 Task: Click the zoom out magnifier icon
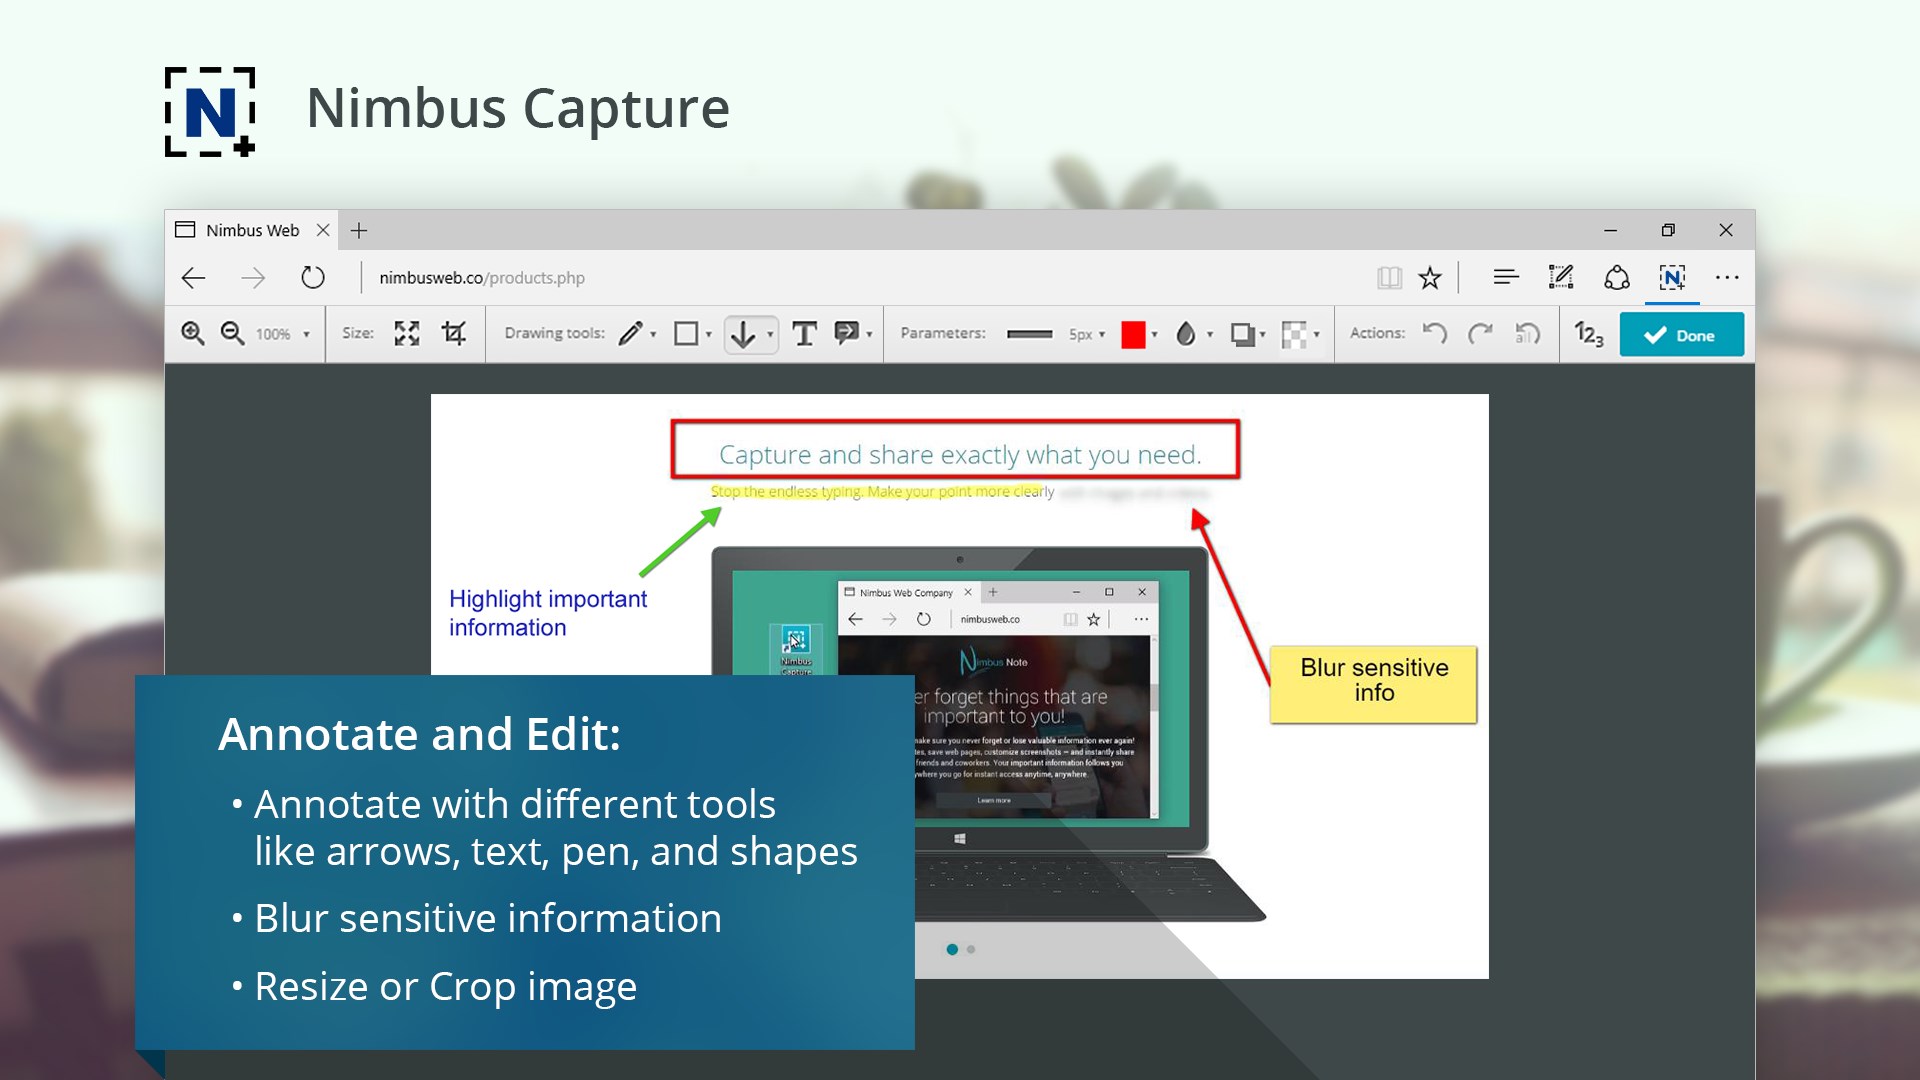tap(232, 333)
